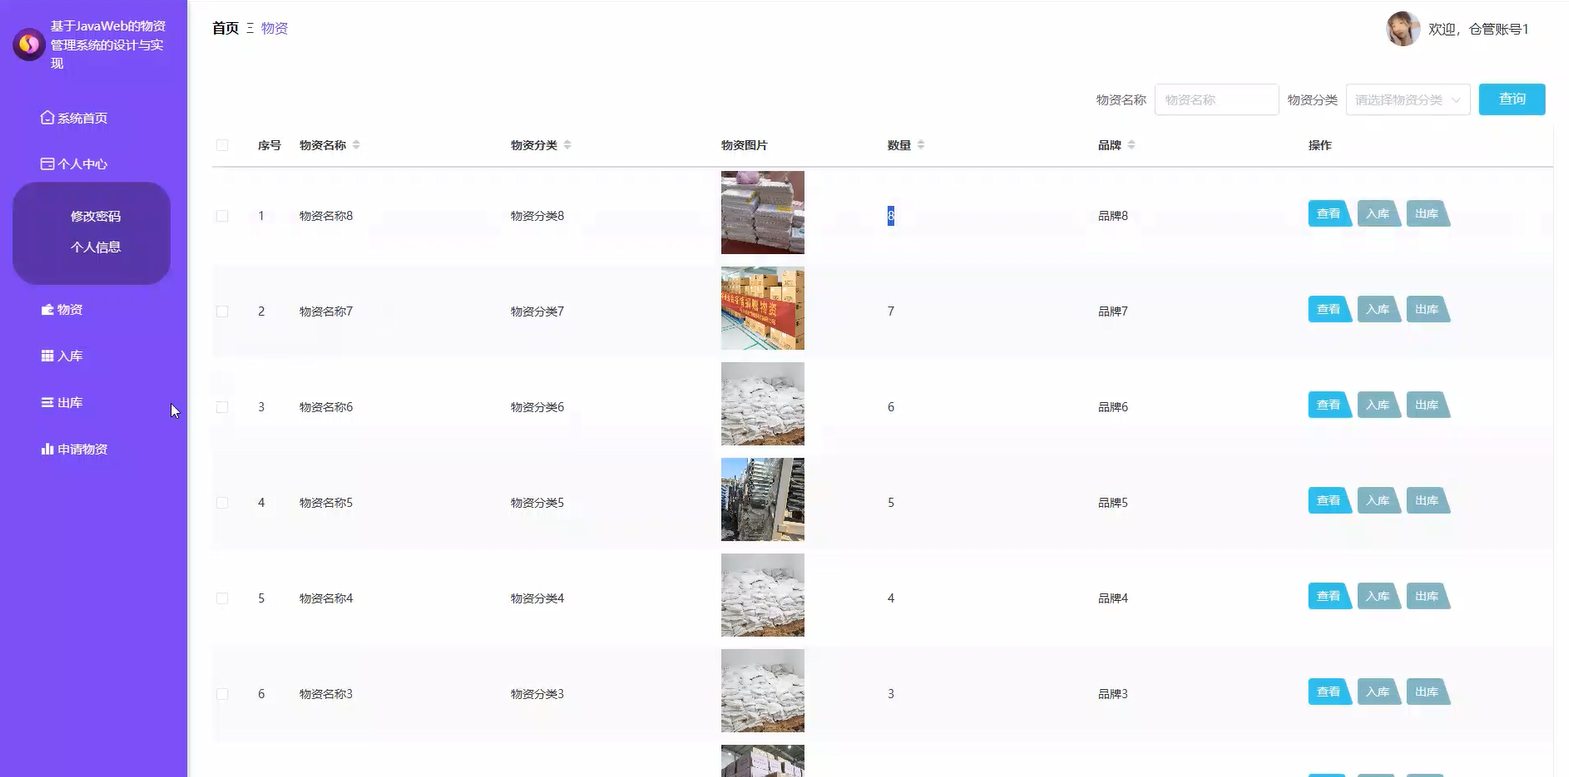Check the row for 物资名称3
The height and width of the screenshot is (777, 1569).
[x=222, y=694]
